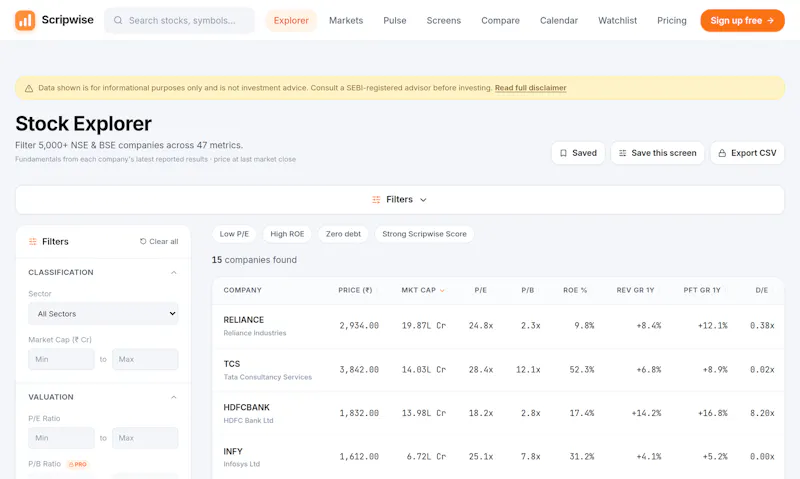Click the Scripwise bar chart logo icon
Image resolution: width=800 pixels, height=479 pixels.
(25, 20)
